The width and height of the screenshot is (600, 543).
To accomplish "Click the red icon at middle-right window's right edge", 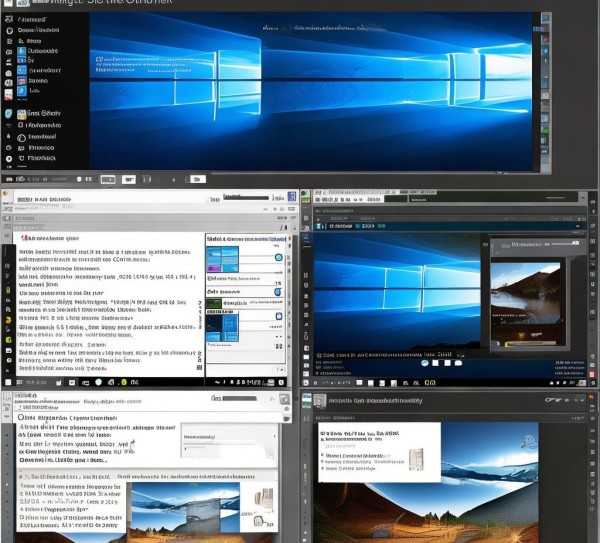I will tap(593, 373).
